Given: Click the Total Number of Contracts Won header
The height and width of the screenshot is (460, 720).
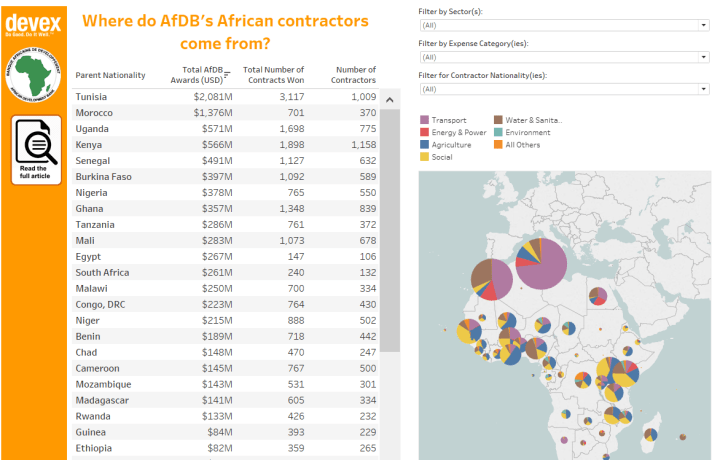Looking at the screenshot, I should [273, 75].
